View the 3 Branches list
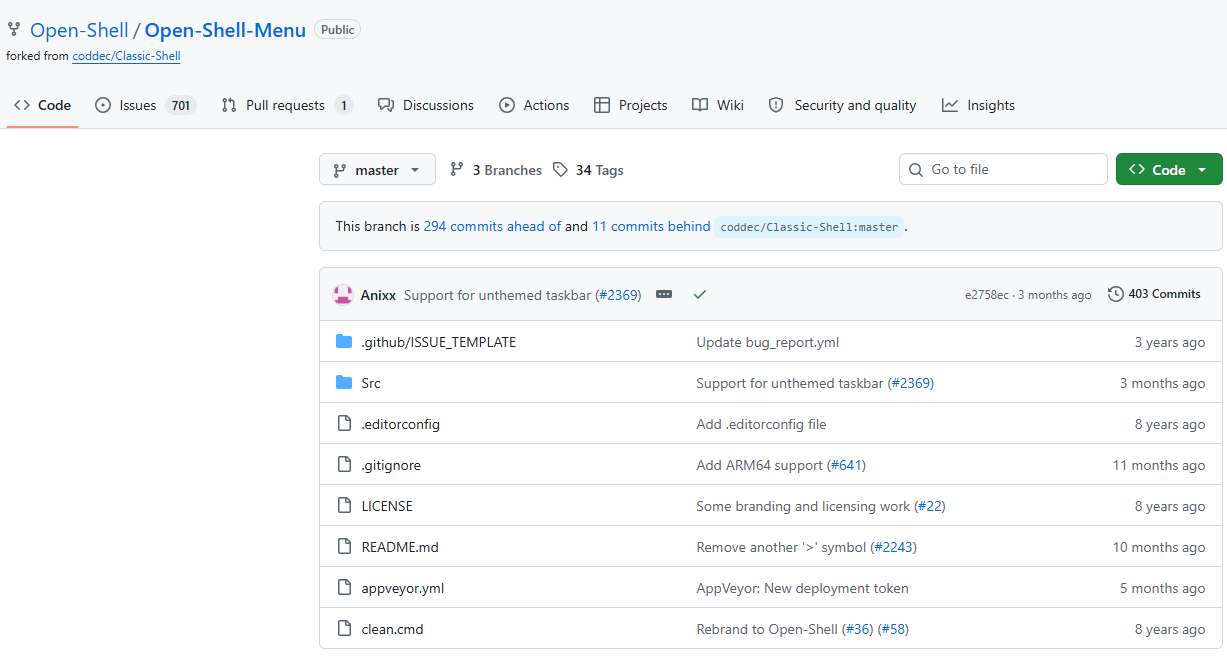Image resolution: width=1227 pixels, height=659 pixels. tap(496, 170)
